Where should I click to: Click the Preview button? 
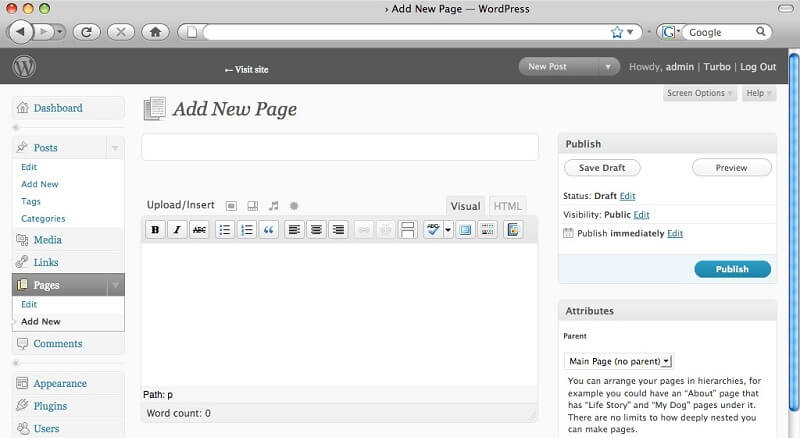pos(731,167)
